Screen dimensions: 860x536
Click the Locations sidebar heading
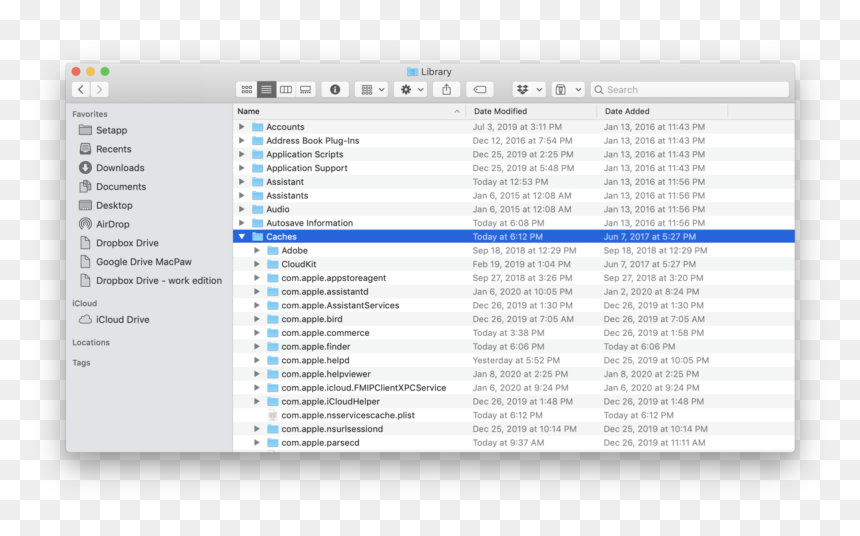click(x=91, y=342)
